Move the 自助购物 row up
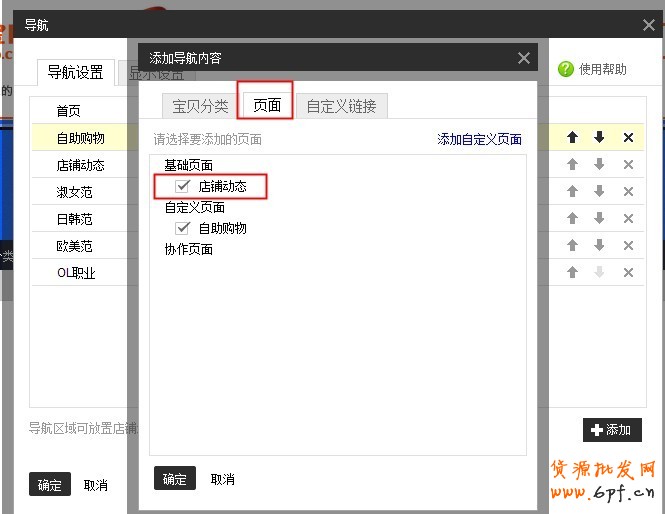The image size is (665, 514). tap(573, 138)
